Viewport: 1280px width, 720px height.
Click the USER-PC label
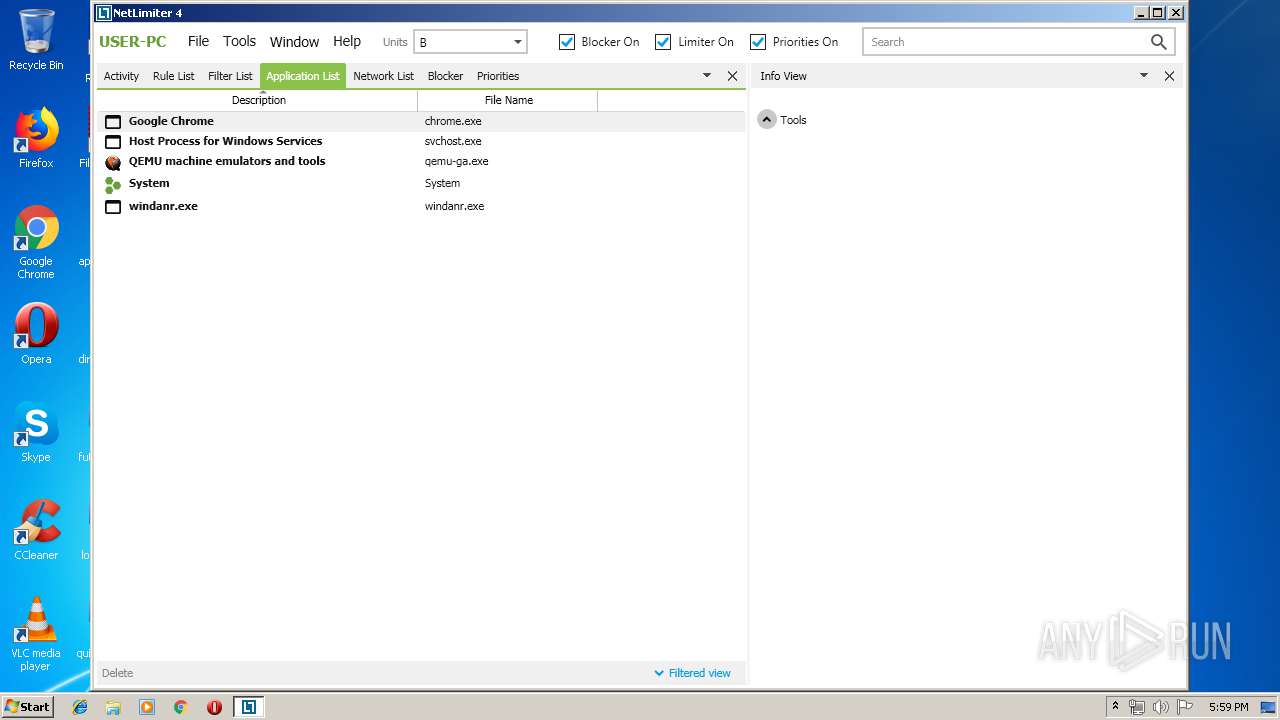[x=133, y=42]
